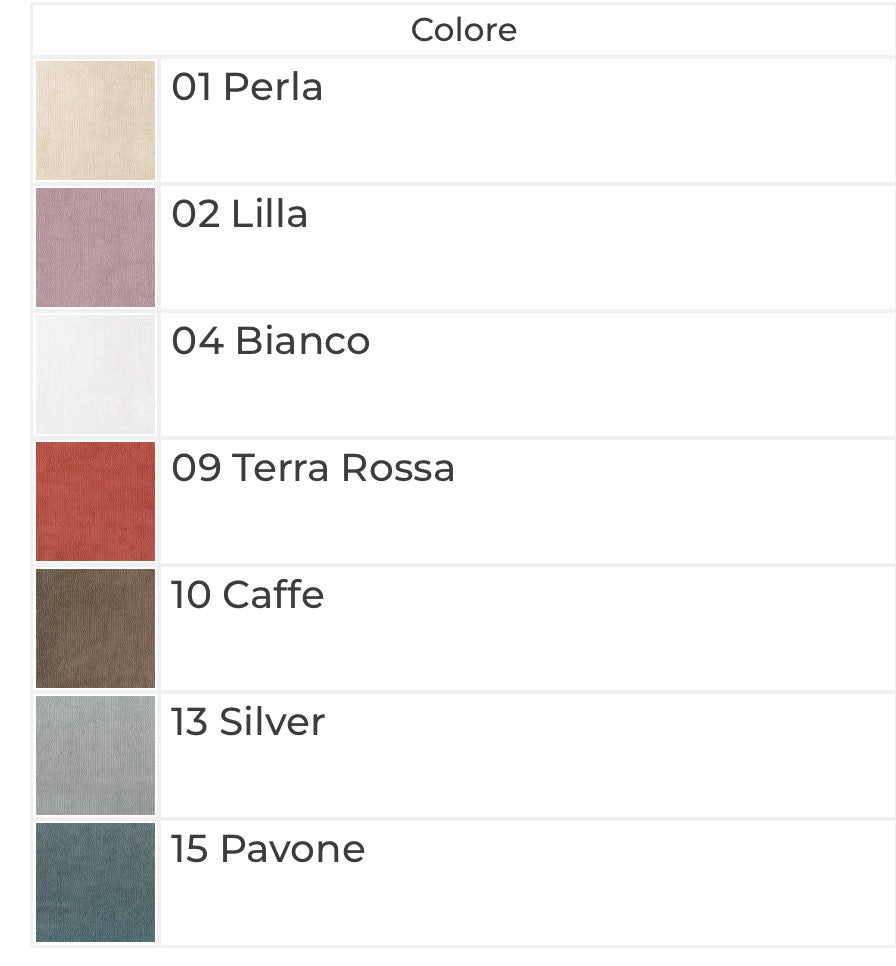Image resolution: width=896 pixels, height=966 pixels.
Task: Click the '13 Silver' text label
Action: [248, 721]
